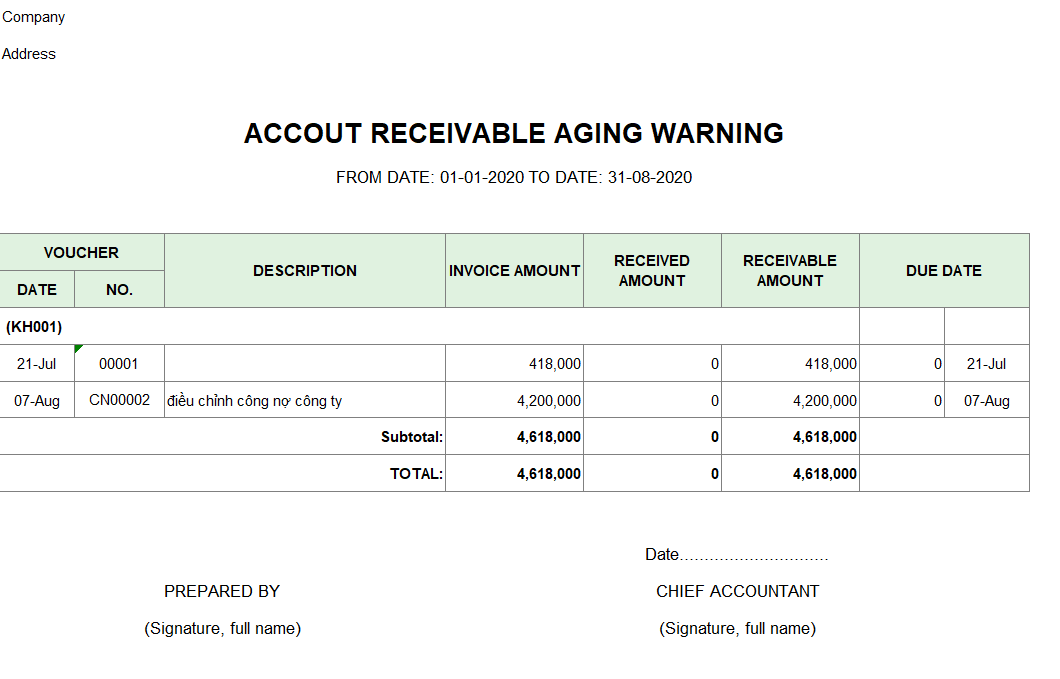This screenshot has width=1060, height=679.
Task: Select the CHIEF ACCOUNTANT label
Action: [x=737, y=591]
